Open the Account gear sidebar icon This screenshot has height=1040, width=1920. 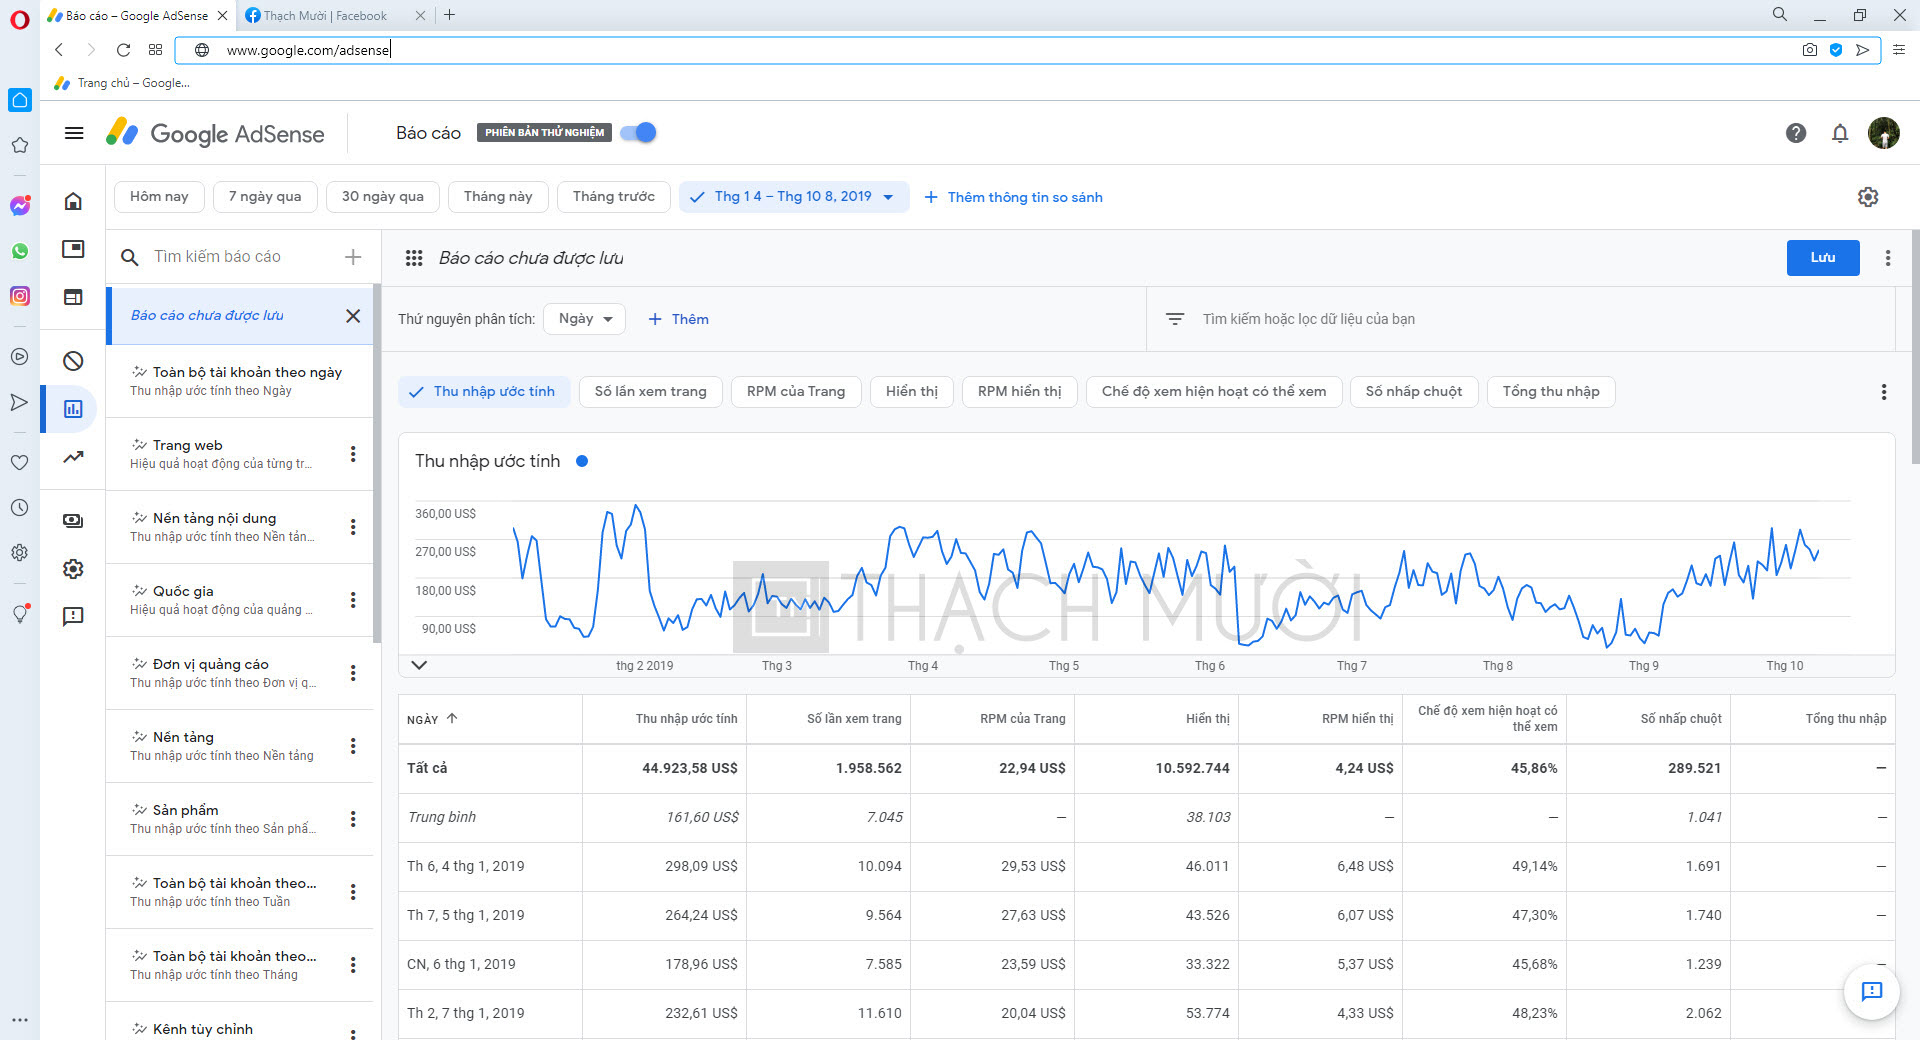tap(73, 569)
